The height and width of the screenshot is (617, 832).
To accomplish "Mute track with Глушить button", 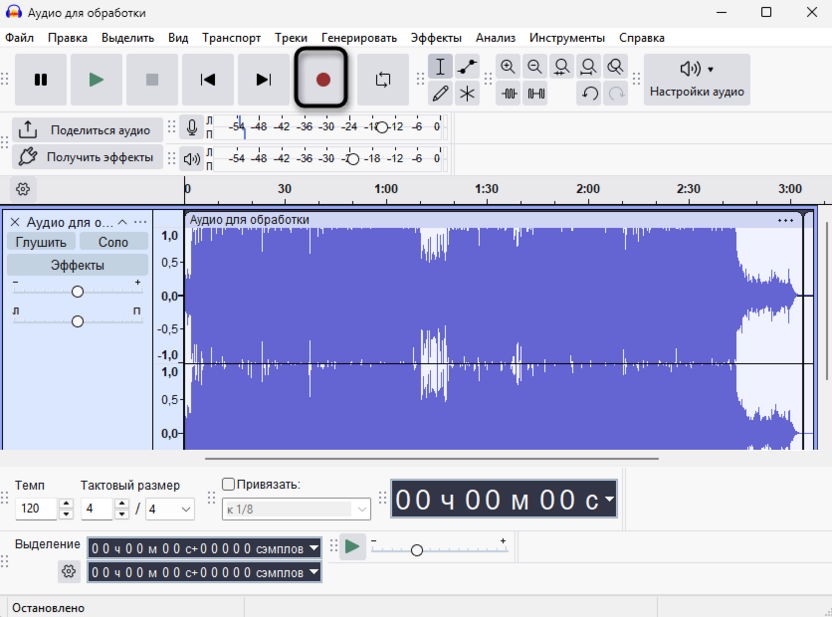I will [x=41, y=242].
